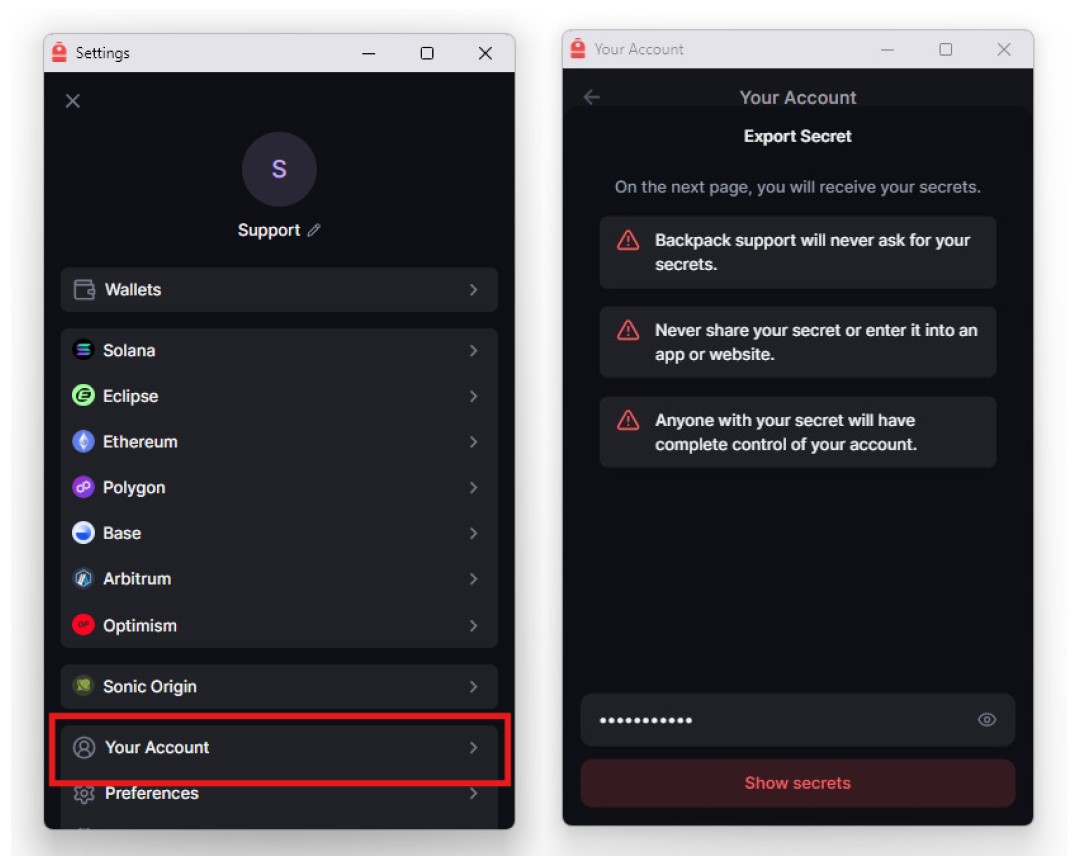Edit the Support account name with pencil
Screen dimensions: 1081x856
click(314, 229)
